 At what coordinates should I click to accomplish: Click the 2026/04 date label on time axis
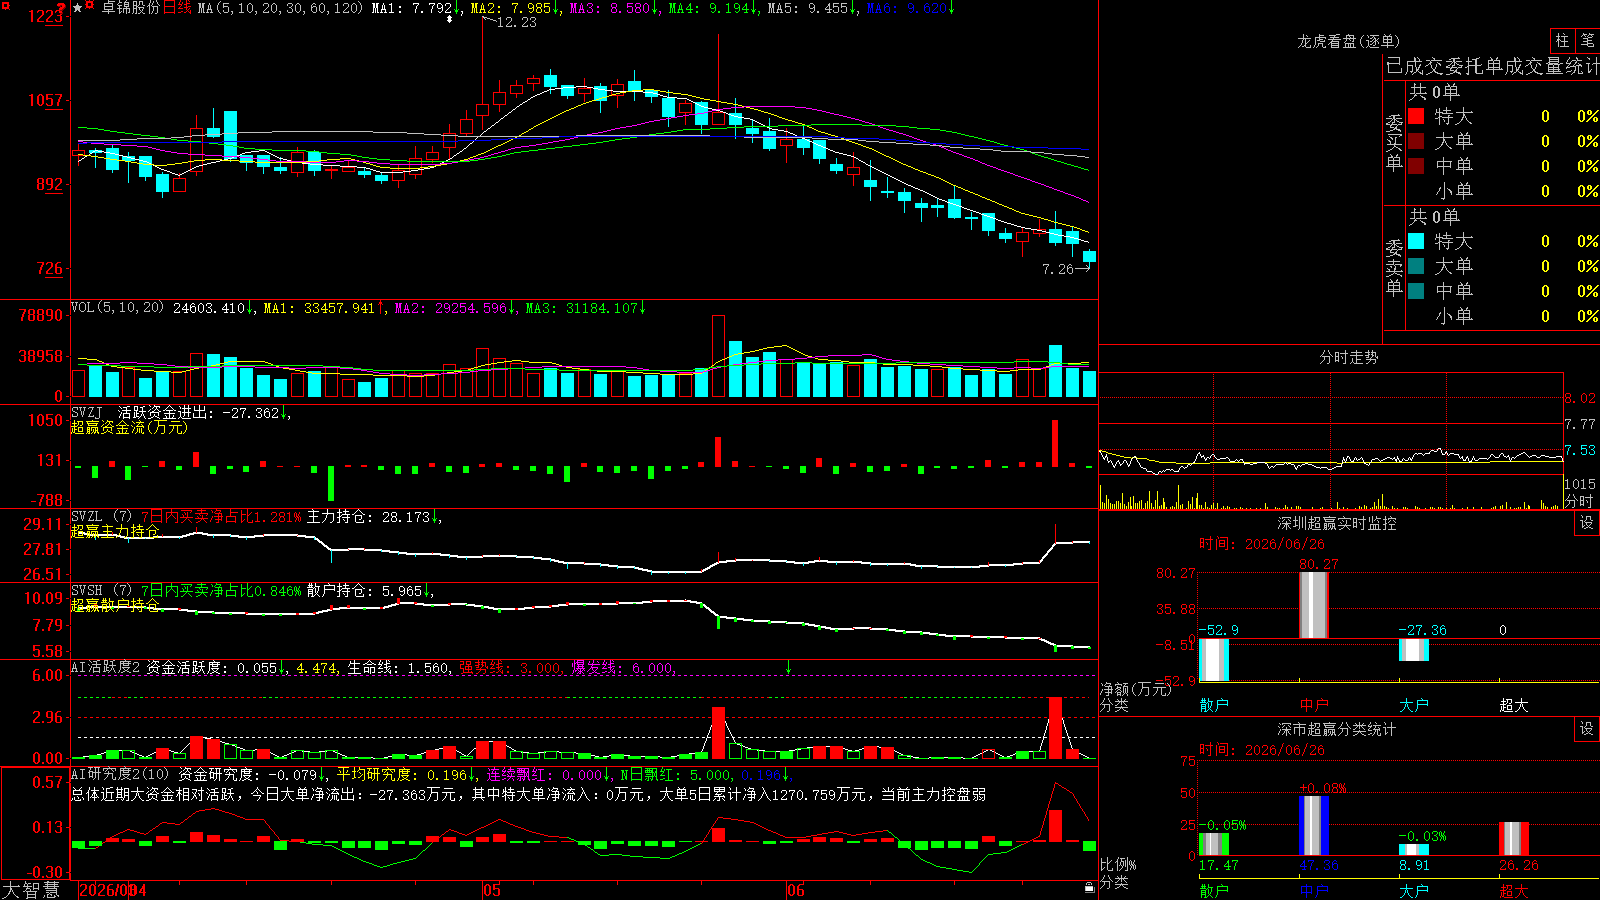[112, 890]
